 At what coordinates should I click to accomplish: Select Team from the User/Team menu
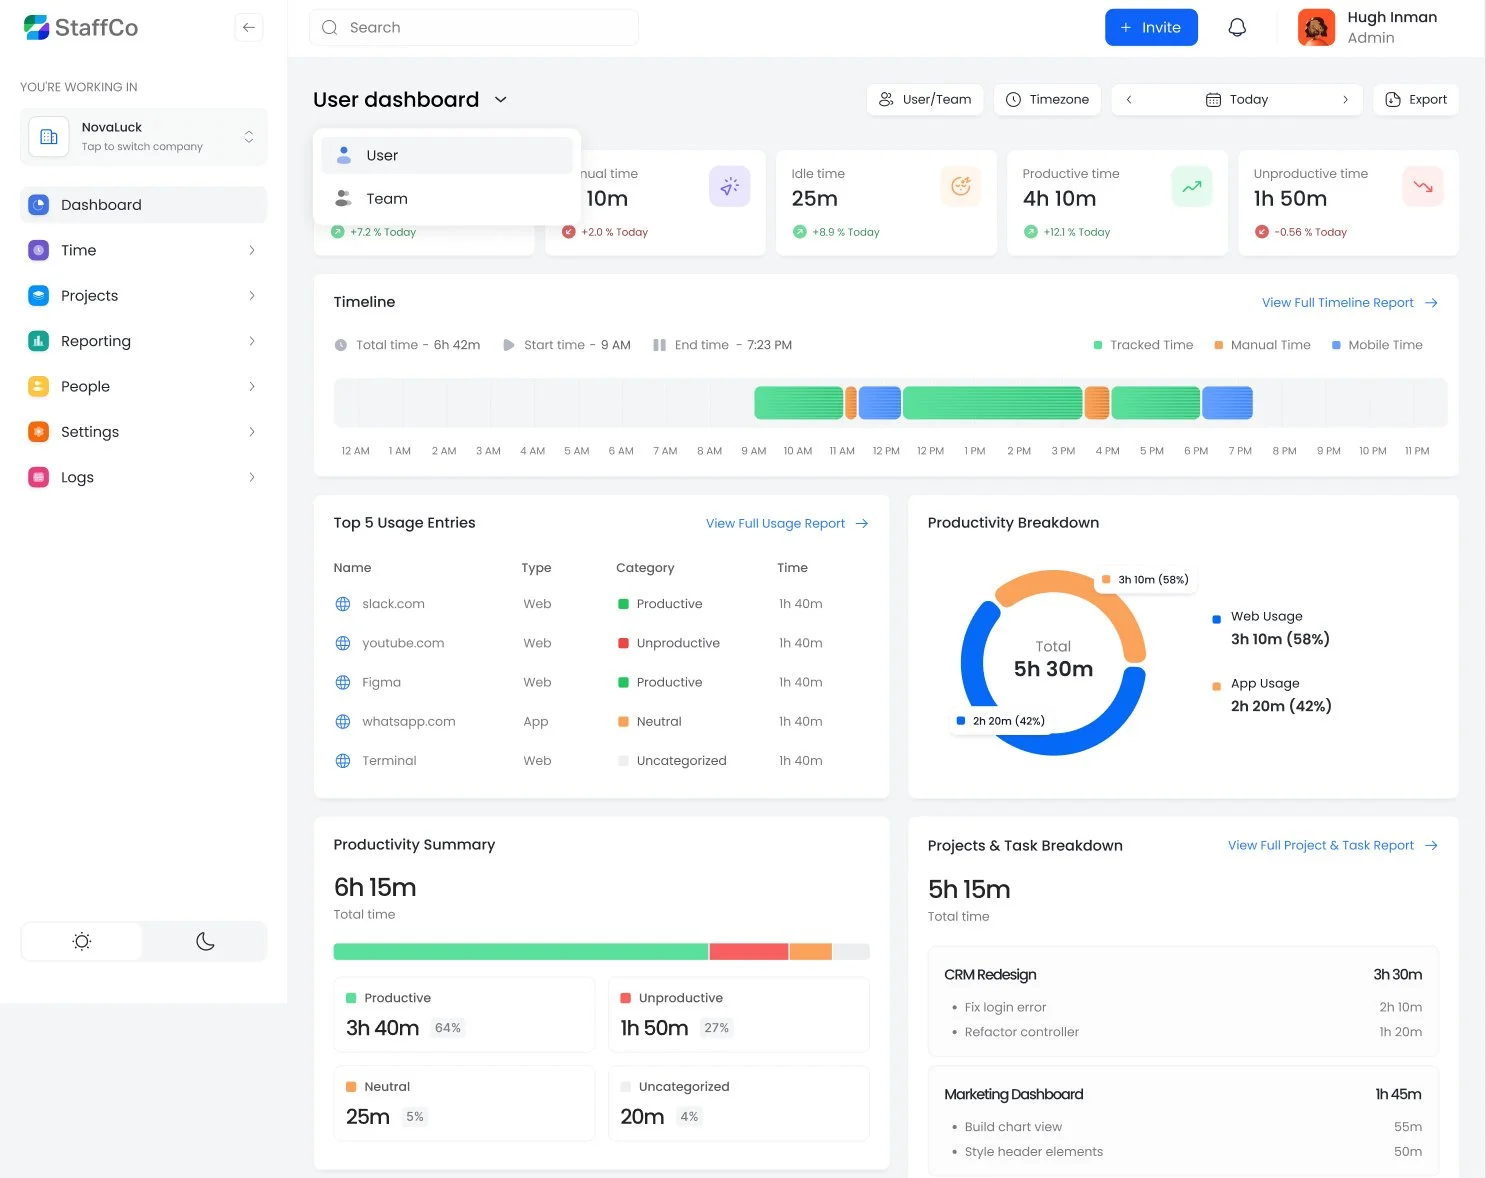point(387,198)
